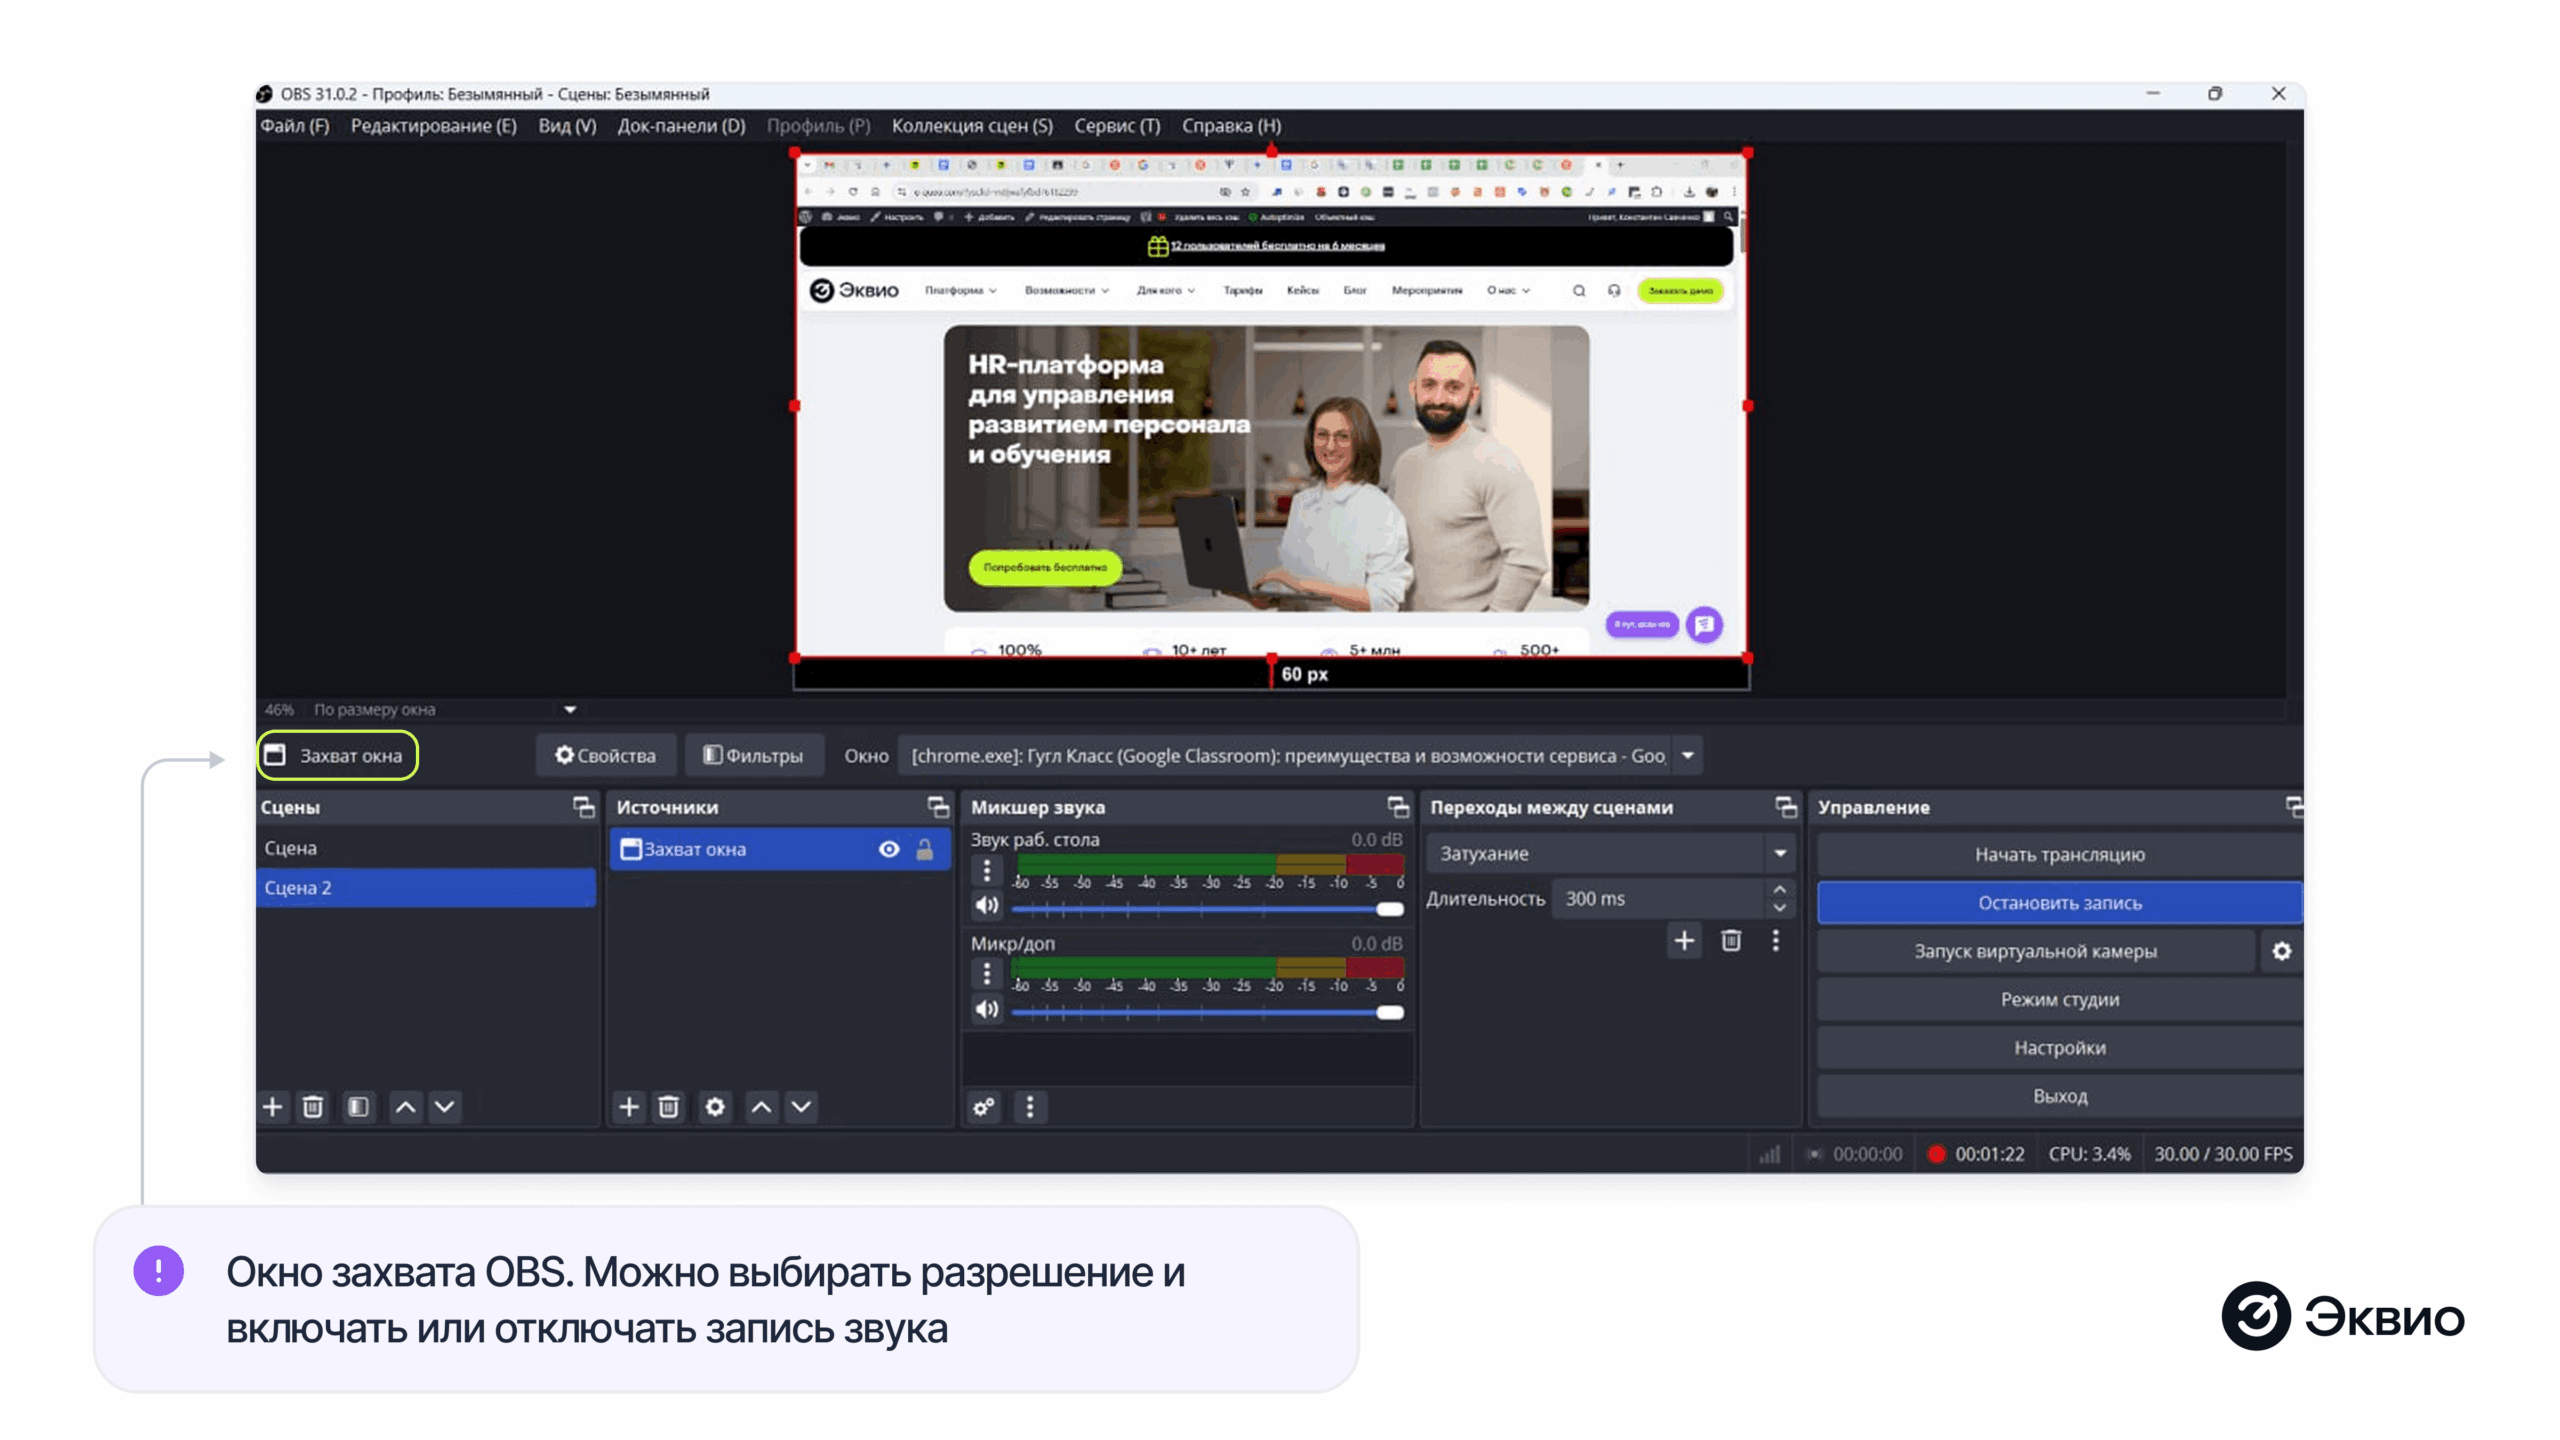Add a new source with the plus icon
This screenshot has width=2560, height=1440.
click(x=629, y=1107)
